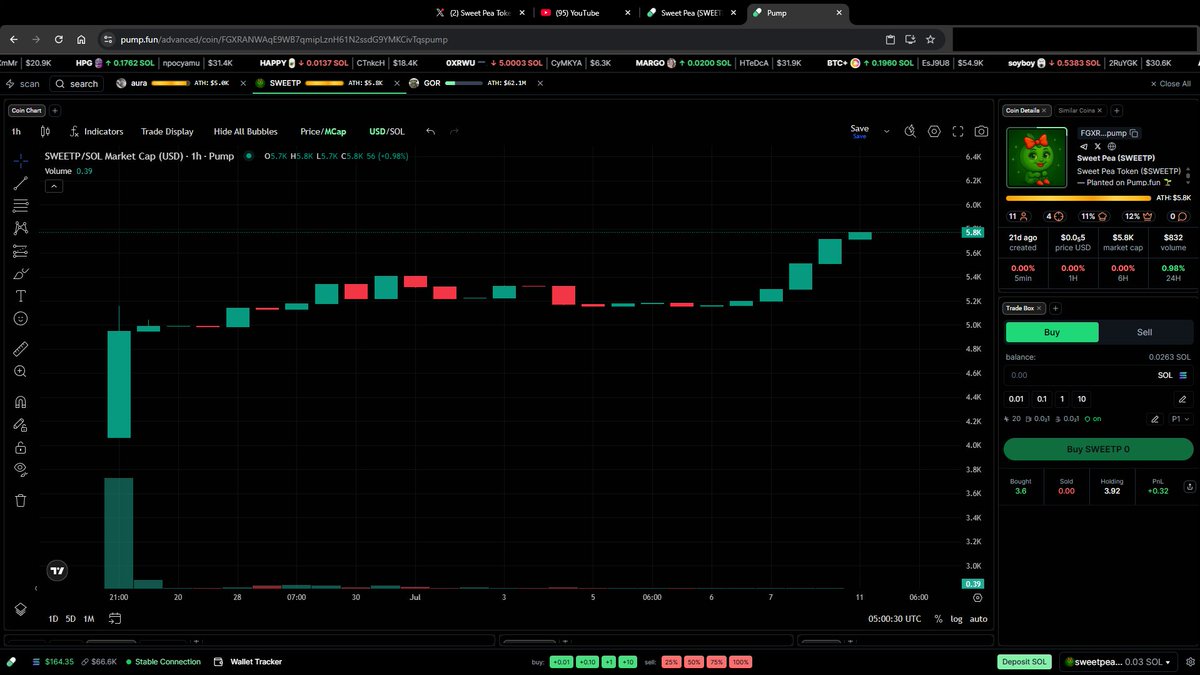
Task: Select the Sell tab in Trade Box
Action: (x=1145, y=332)
